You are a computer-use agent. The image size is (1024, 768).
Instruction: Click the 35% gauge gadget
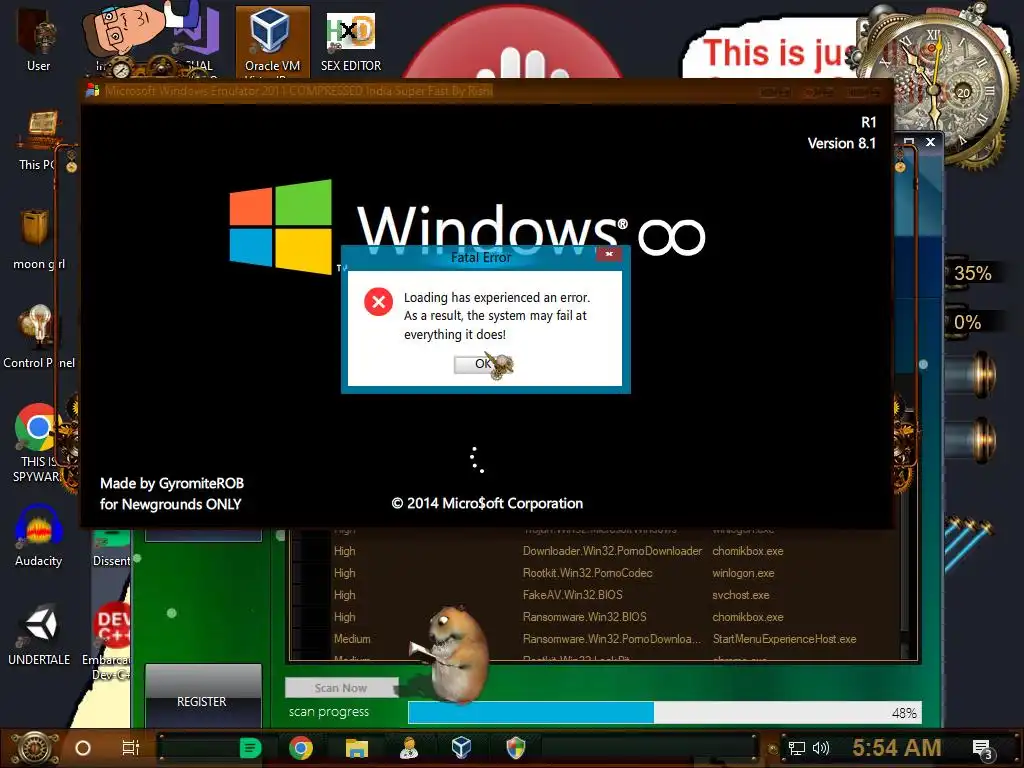tap(972, 273)
